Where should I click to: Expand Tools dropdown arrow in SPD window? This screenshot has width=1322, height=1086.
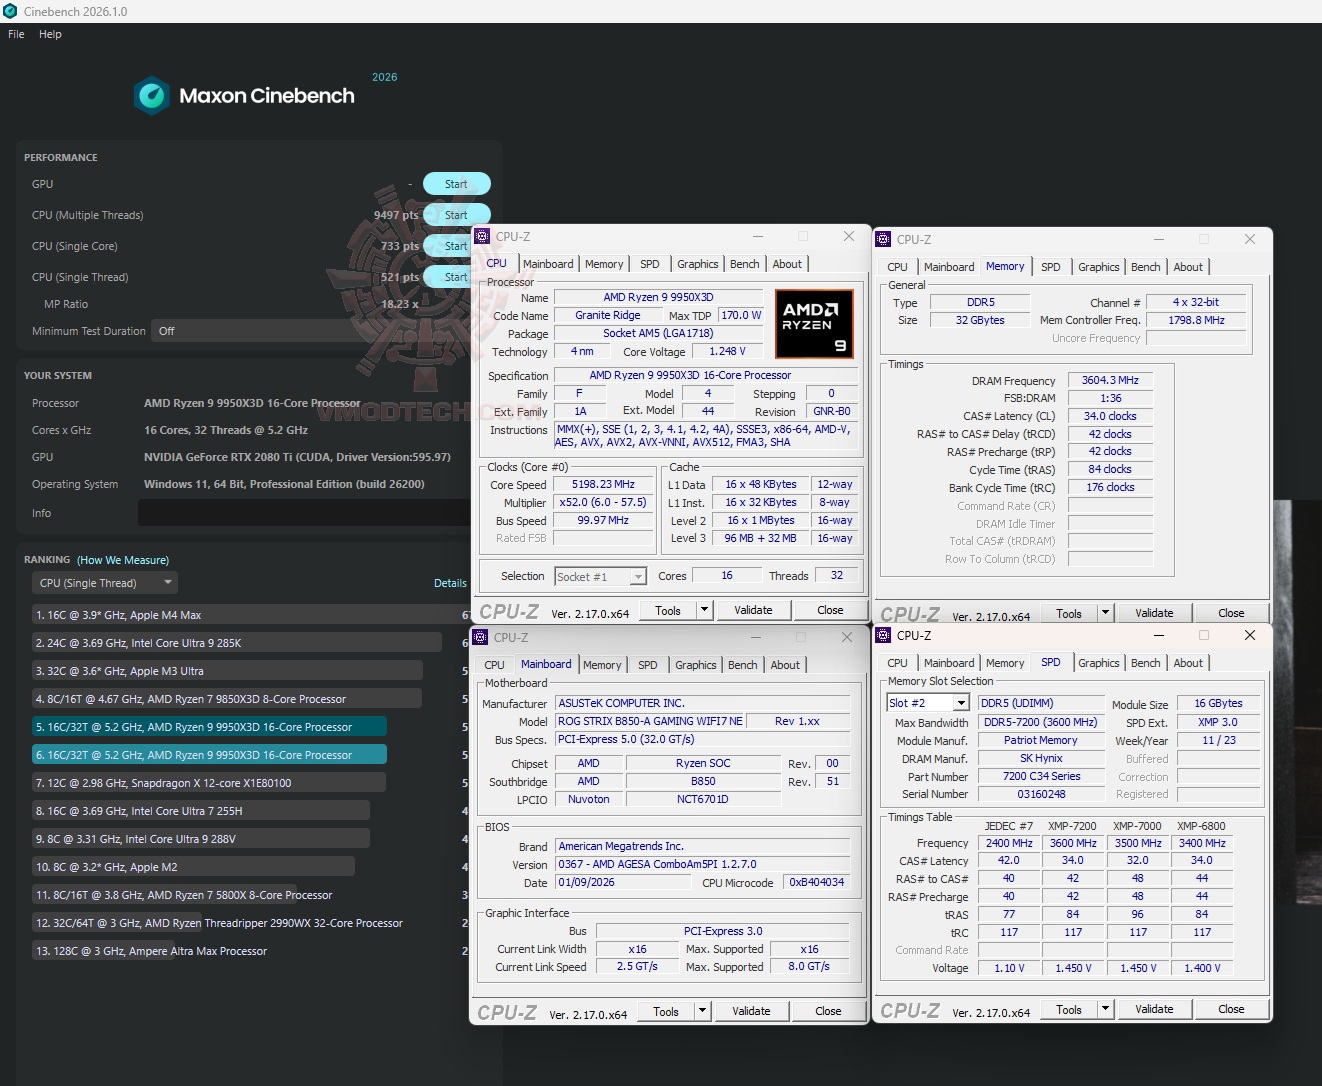(x=1105, y=1010)
